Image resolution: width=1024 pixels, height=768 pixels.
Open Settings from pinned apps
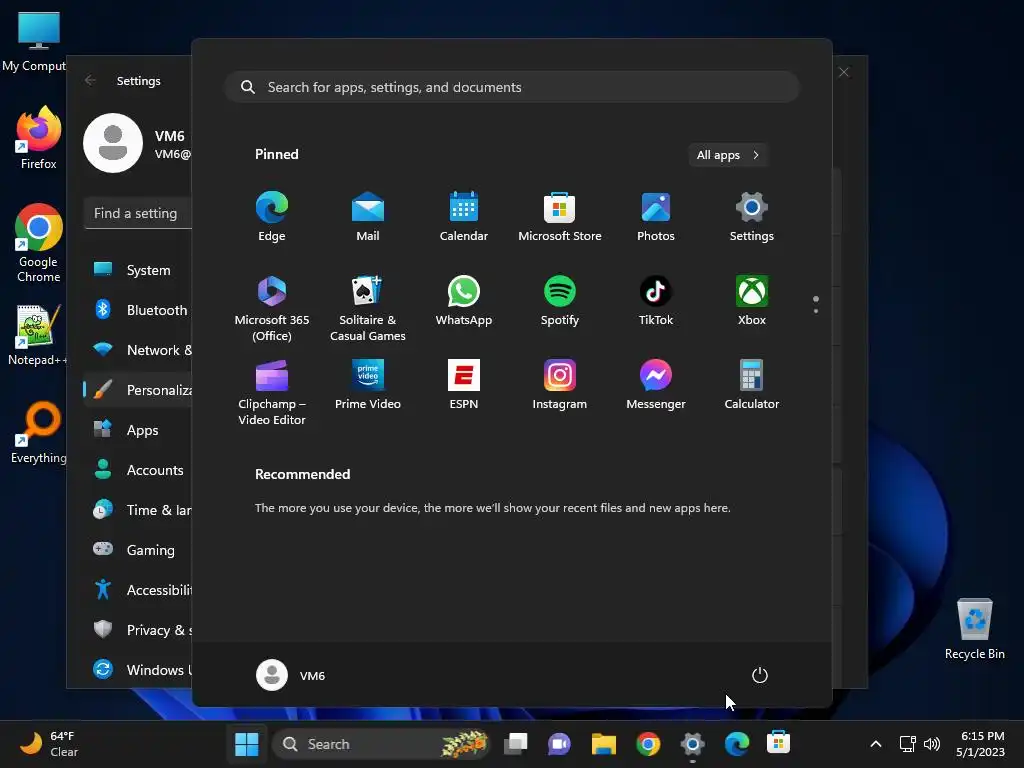752,216
